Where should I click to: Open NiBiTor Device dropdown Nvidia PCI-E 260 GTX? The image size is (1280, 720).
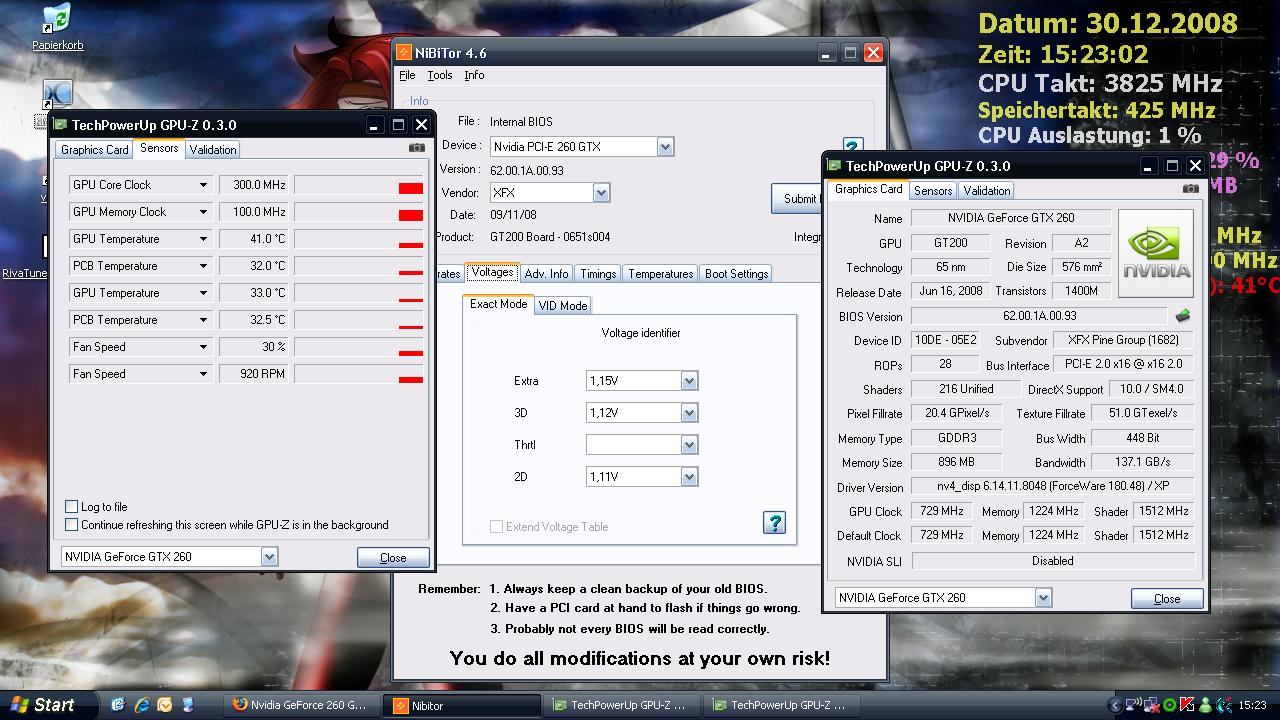tap(665, 147)
